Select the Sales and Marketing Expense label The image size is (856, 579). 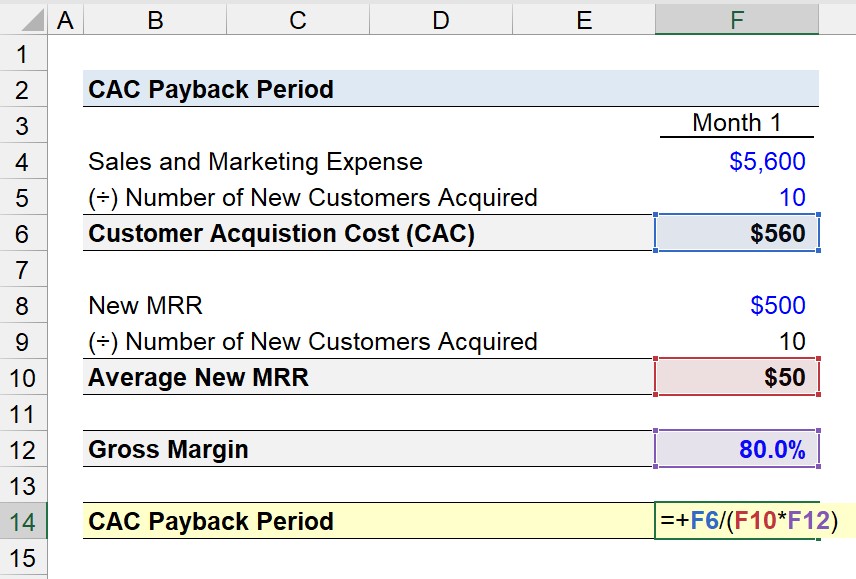(x=255, y=162)
